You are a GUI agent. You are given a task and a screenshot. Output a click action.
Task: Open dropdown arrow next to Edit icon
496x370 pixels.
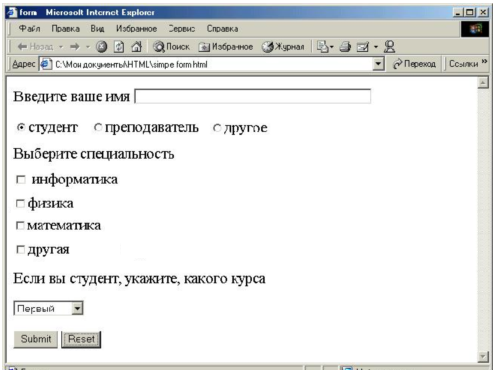pos(376,47)
